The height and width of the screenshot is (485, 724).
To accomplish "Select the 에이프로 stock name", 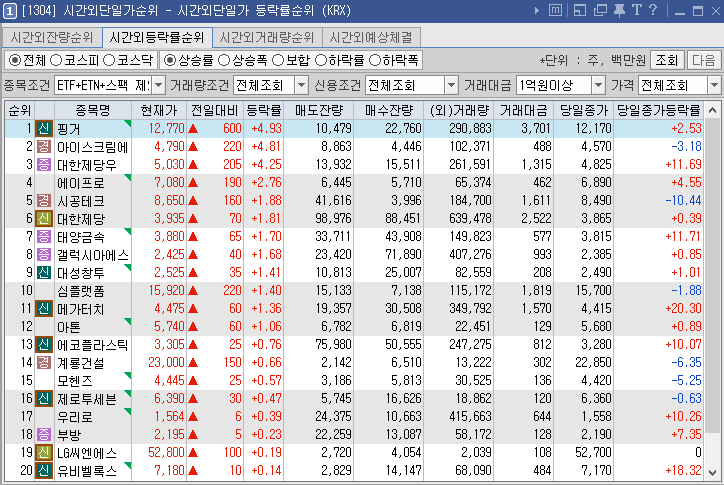I will (x=80, y=183).
